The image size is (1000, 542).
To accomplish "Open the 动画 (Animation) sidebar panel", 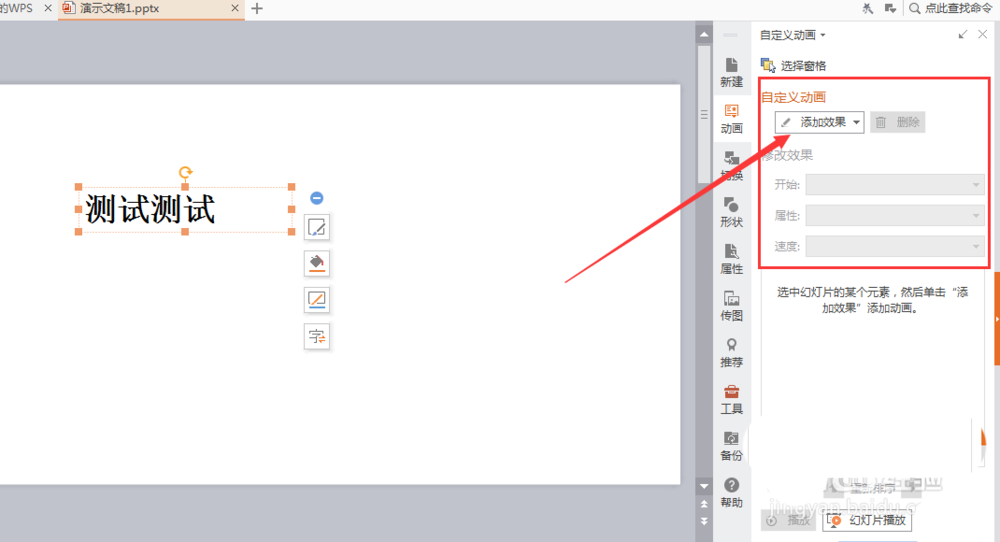I will tap(732, 119).
